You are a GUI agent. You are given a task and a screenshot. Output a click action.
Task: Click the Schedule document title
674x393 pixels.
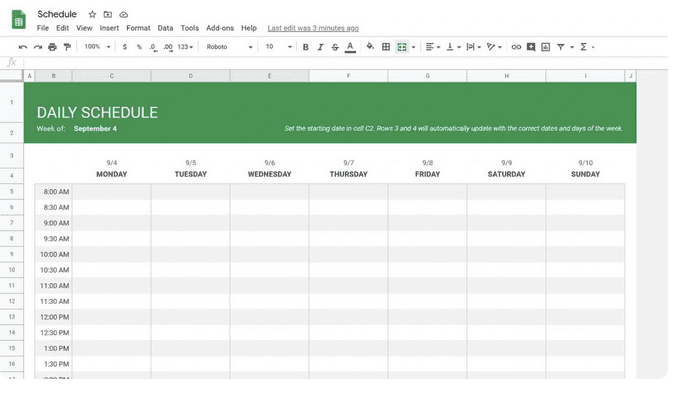[x=57, y=14]
